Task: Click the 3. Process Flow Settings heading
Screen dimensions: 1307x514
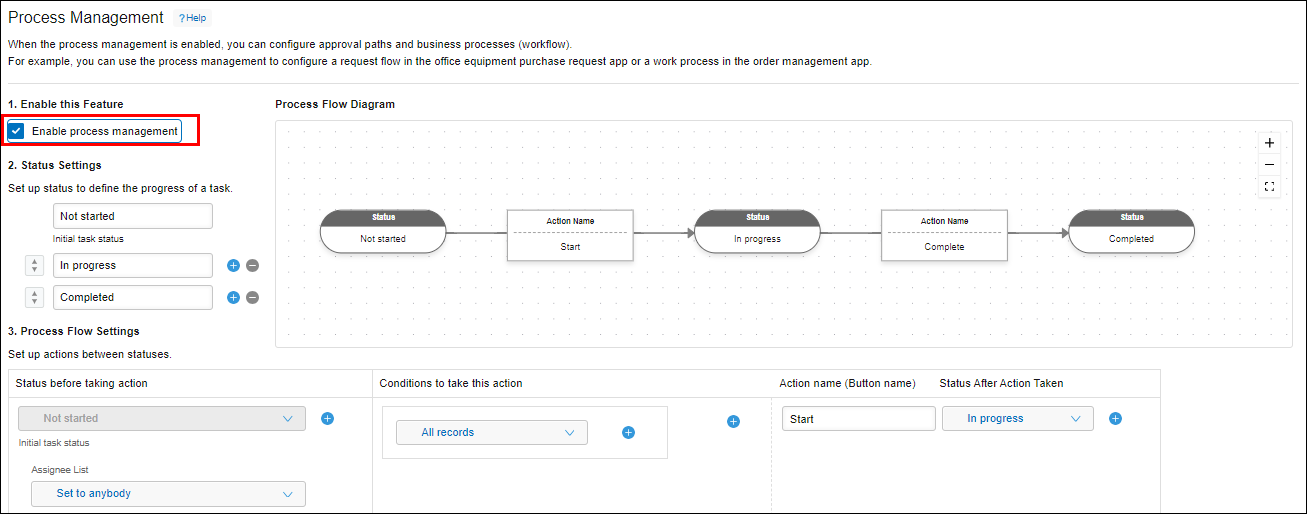Action: point(74,331)
